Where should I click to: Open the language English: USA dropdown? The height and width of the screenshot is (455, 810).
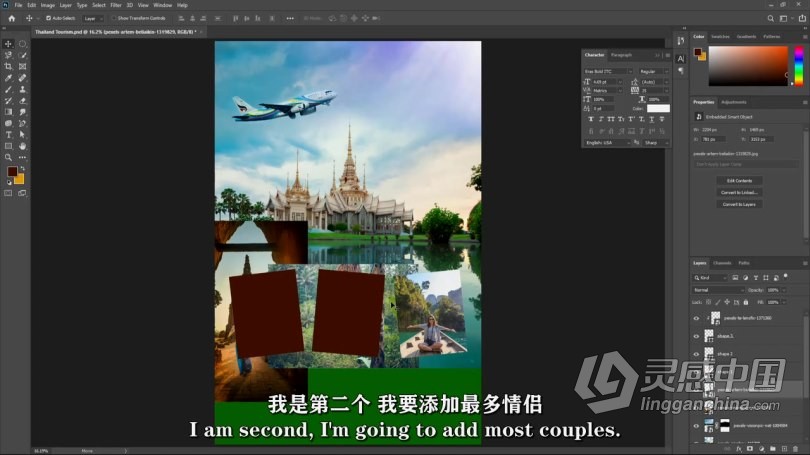tap(608, 143)
